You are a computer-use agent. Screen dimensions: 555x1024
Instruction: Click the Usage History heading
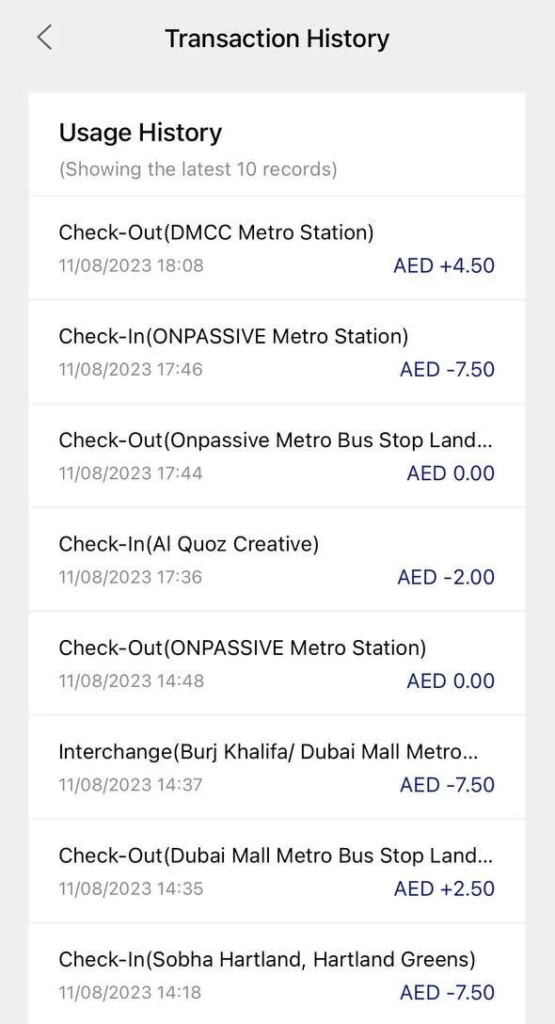[x=140, y=133]
